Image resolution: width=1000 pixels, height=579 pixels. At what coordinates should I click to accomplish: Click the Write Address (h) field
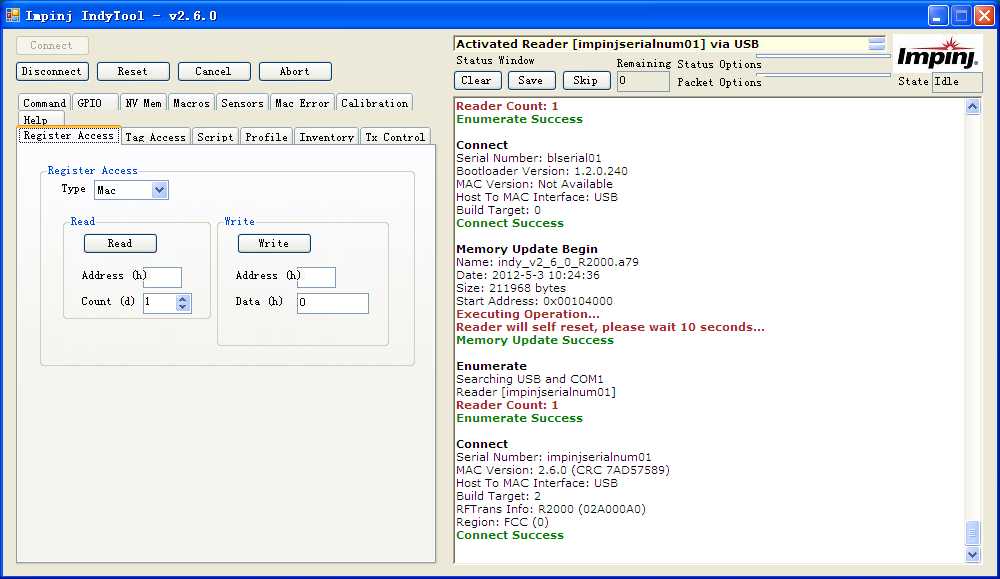click(x=316, y=277)
